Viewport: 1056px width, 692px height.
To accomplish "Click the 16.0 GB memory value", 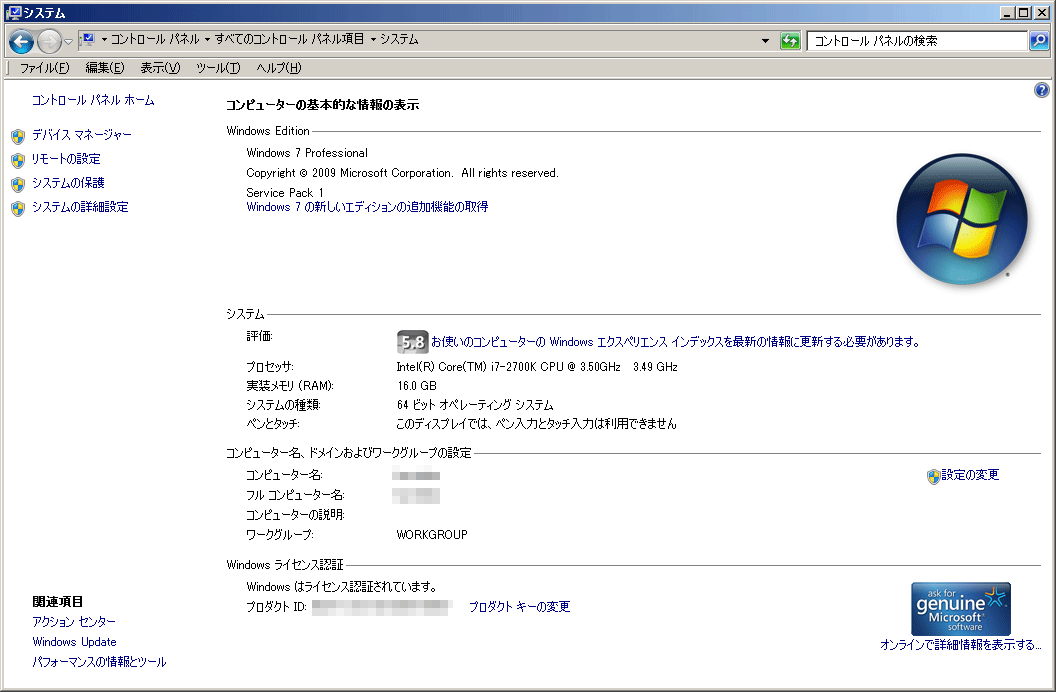I will click(417, 386).
